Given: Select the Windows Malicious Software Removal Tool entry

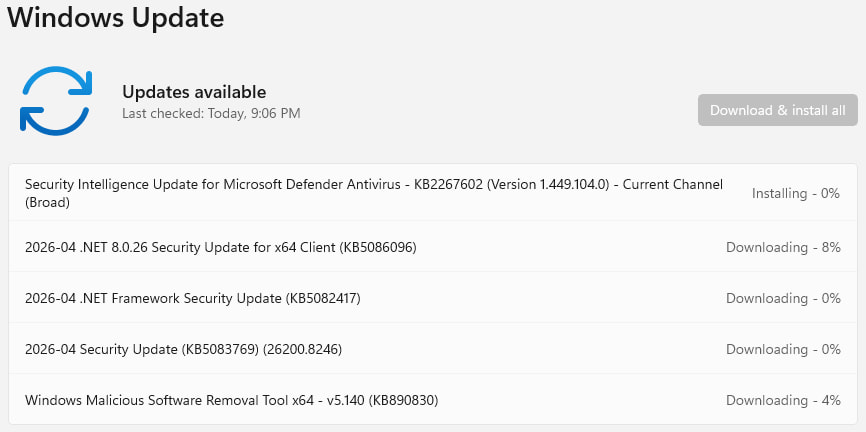Looking at the screenshot, I should click(x=231, y=400).
